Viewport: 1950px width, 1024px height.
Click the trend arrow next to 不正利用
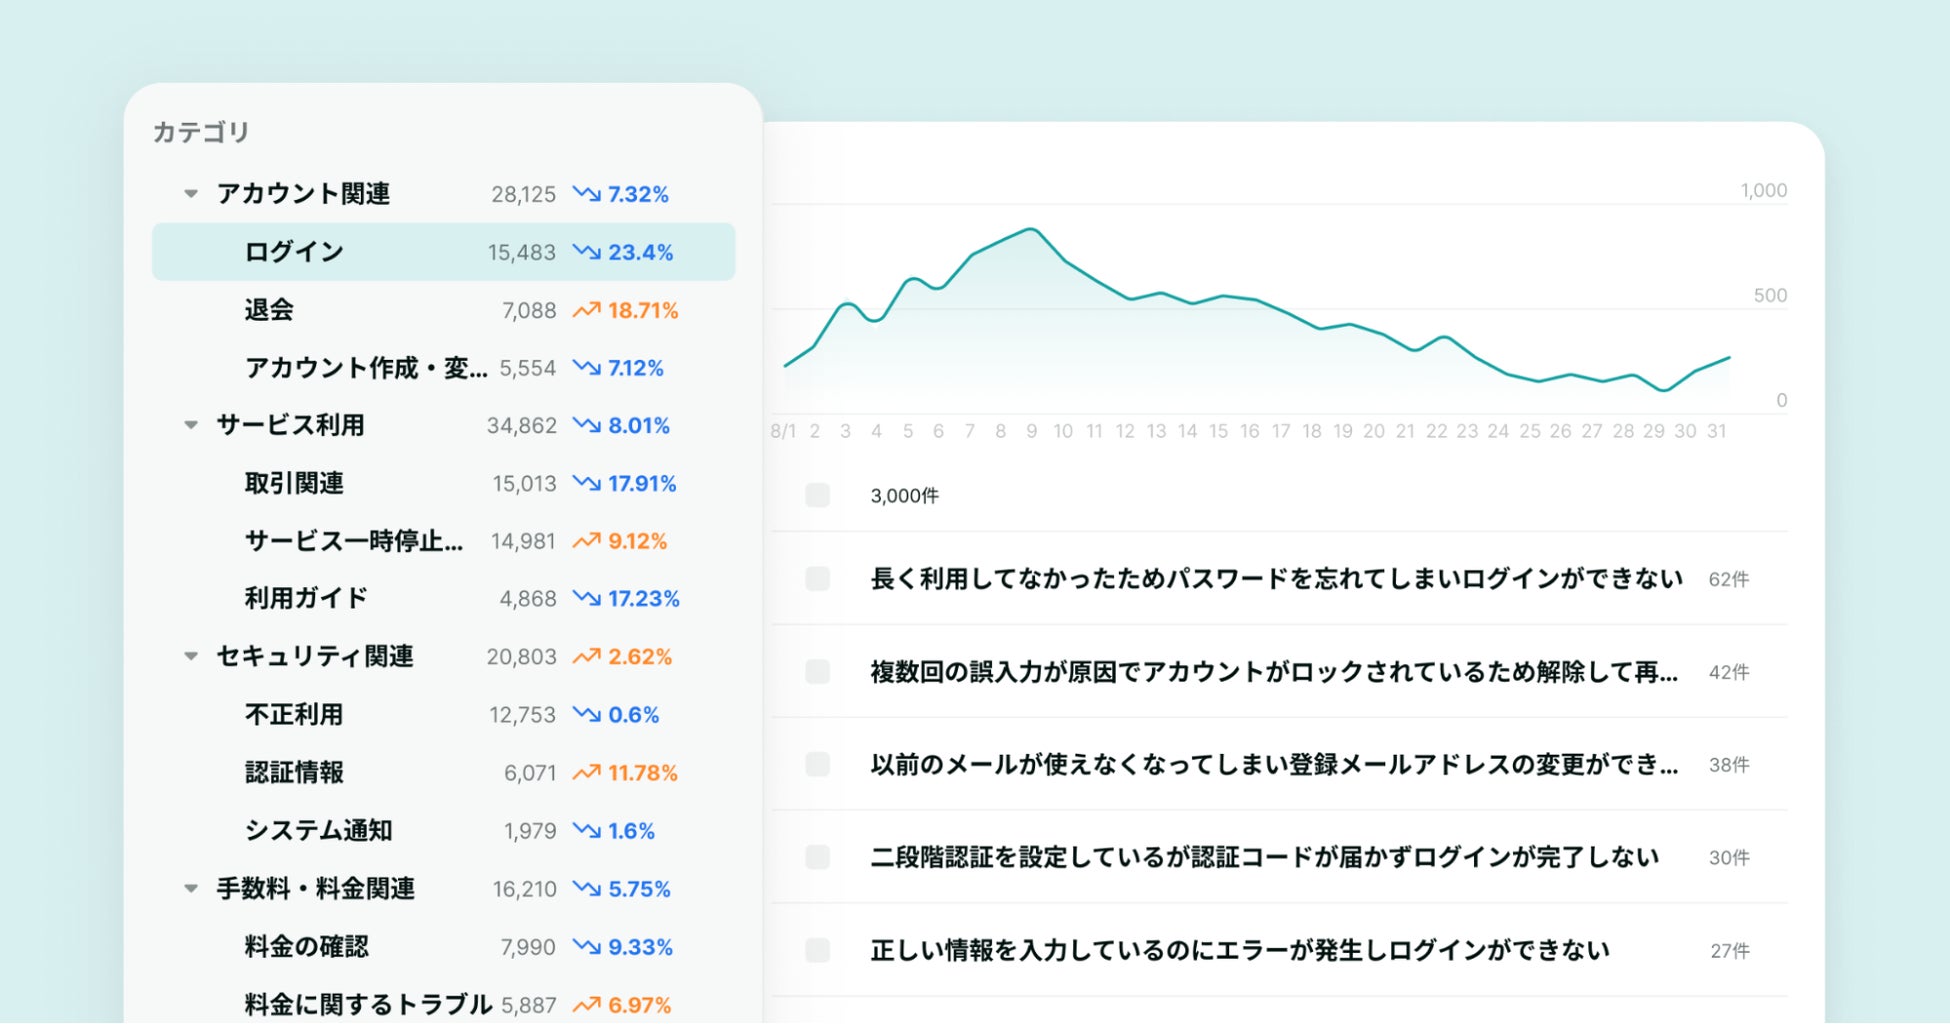(586, 715)
